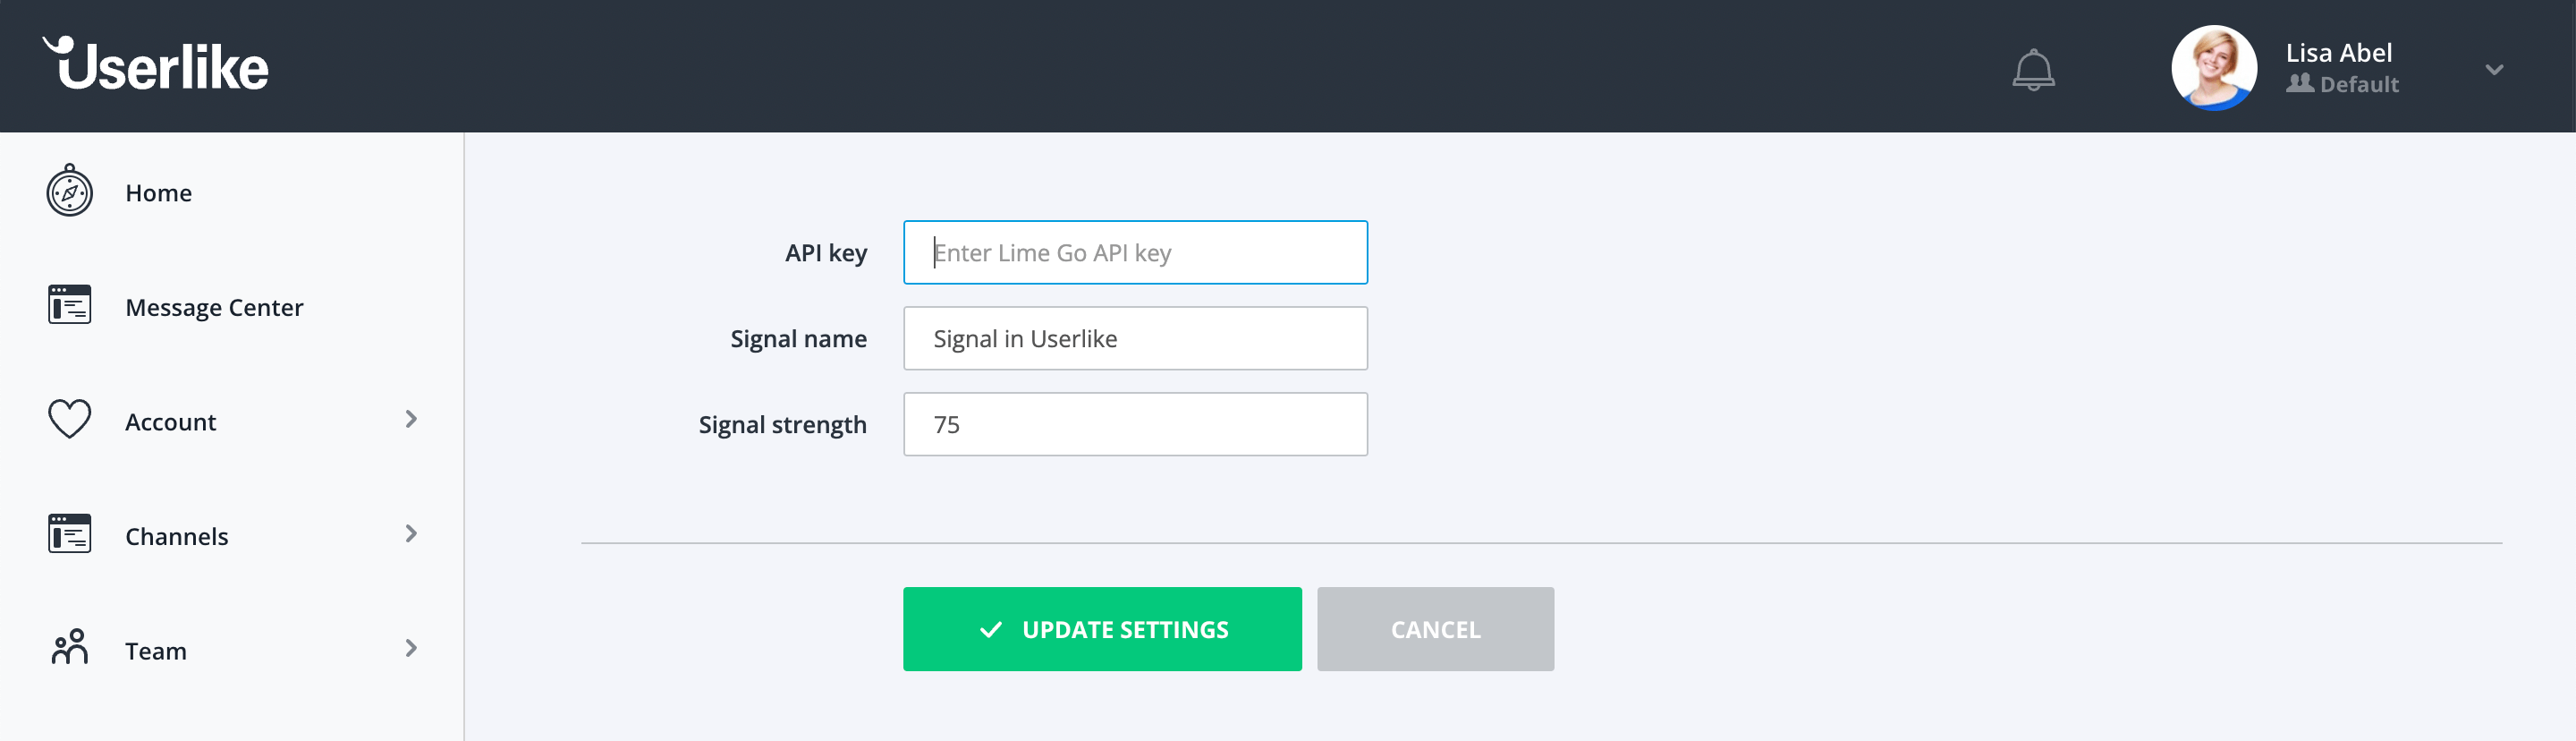Focus the API key input field
This screenshot has width=2576, height=741.
[1135, 253]
